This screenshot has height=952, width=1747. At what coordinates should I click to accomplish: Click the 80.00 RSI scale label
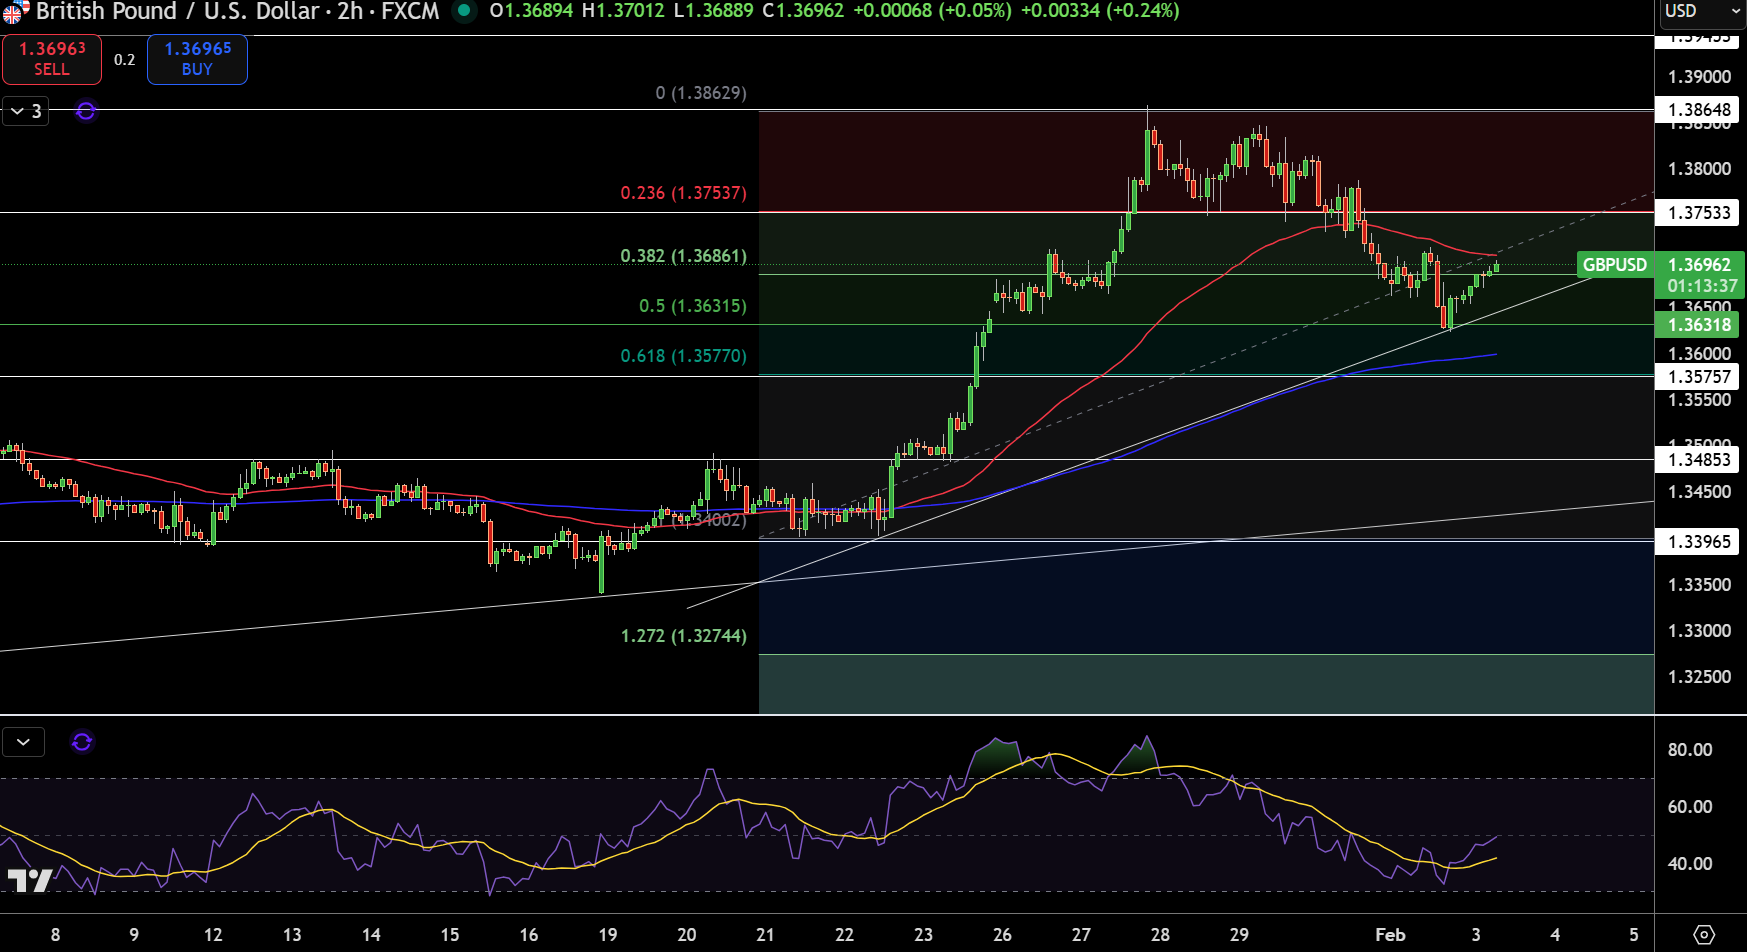[1690, 750]
